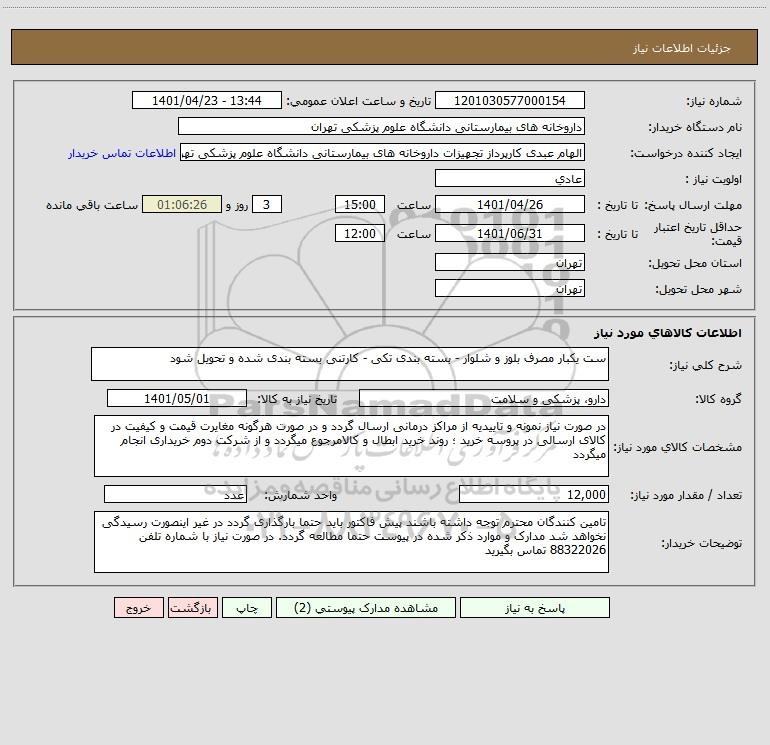The image size is (770, 745).
Task: Click the remaining time countdown 01:06:26
Action: click(x=182, y=204)
